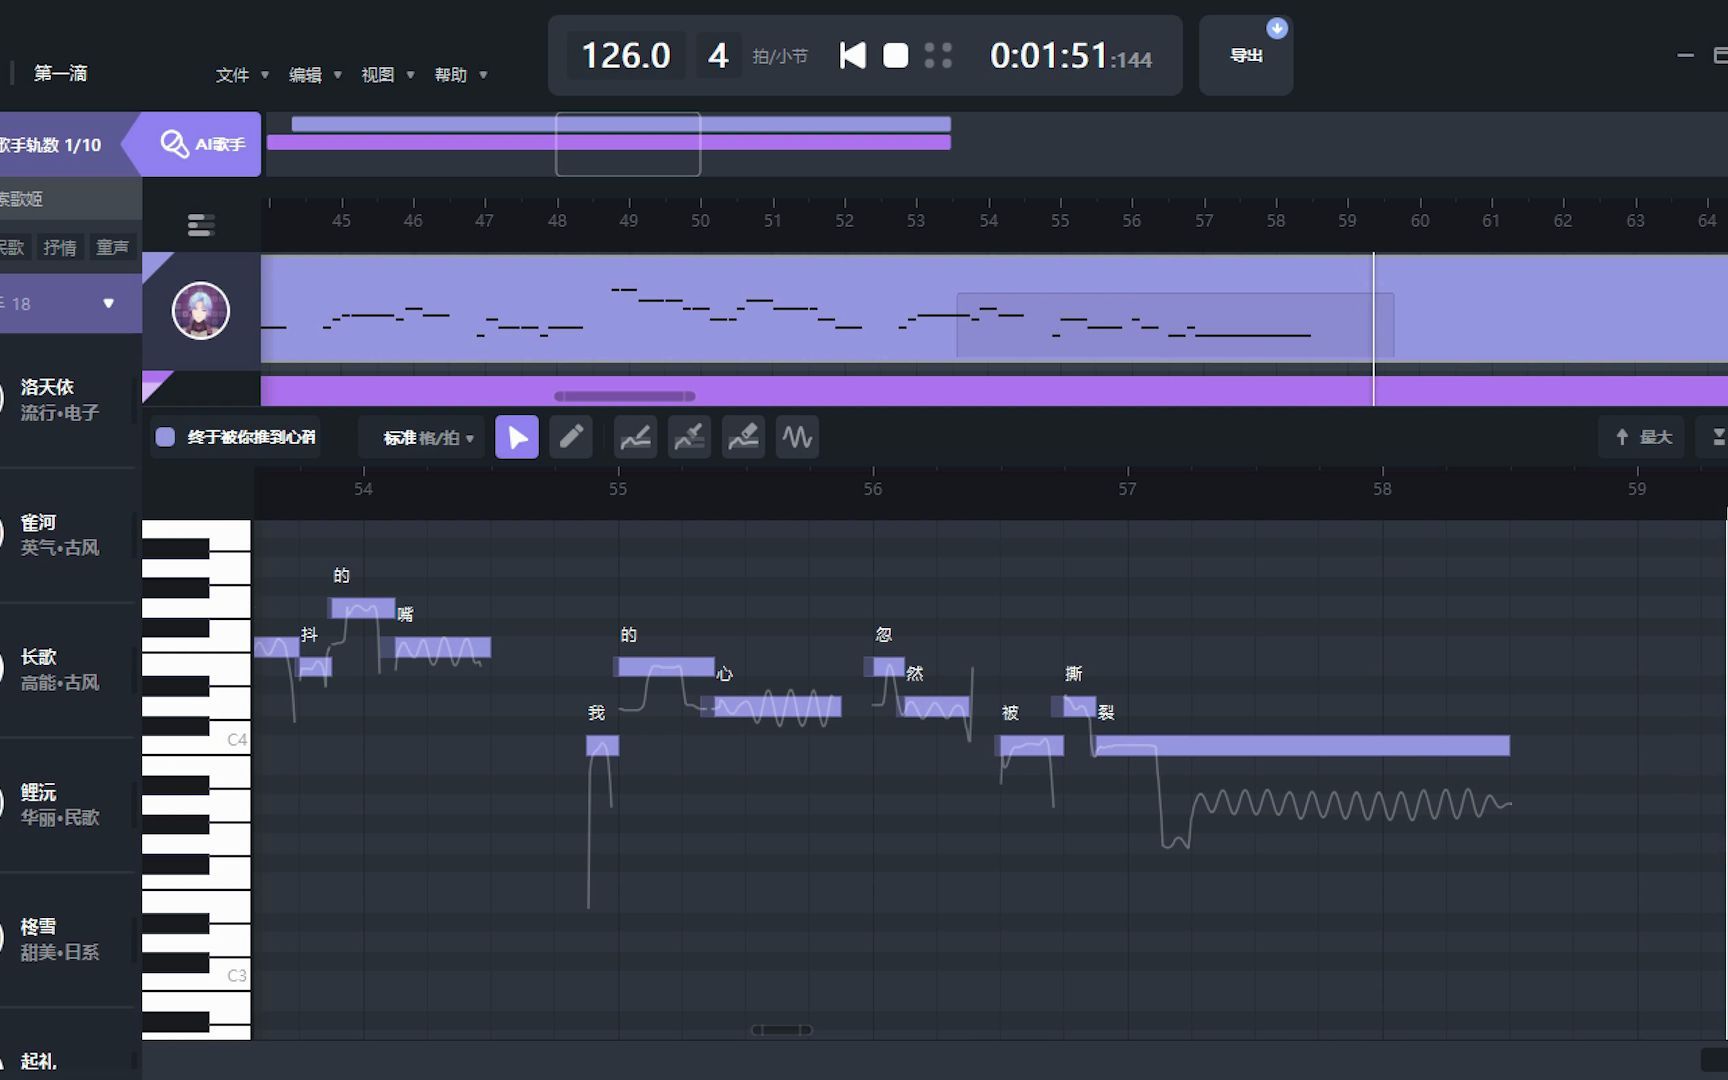
Task: Open the 帮助 menu
Action: point(461,75)
